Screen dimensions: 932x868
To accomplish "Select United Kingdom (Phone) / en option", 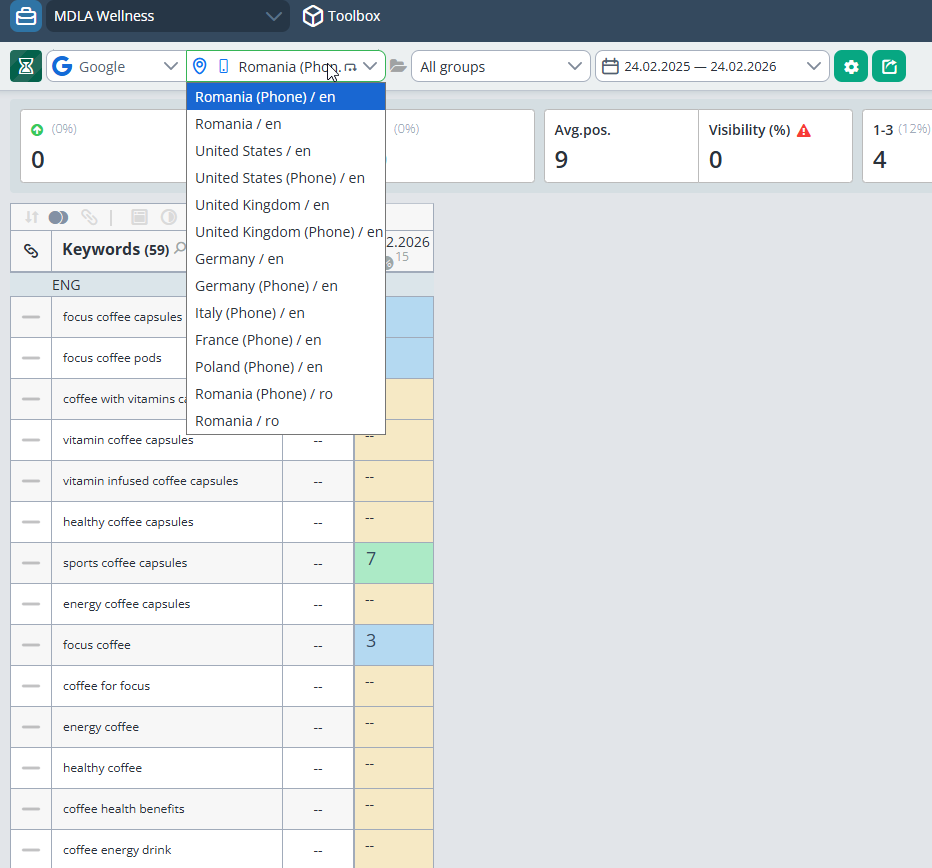I will pyautogui.click(x=286, y=232).
